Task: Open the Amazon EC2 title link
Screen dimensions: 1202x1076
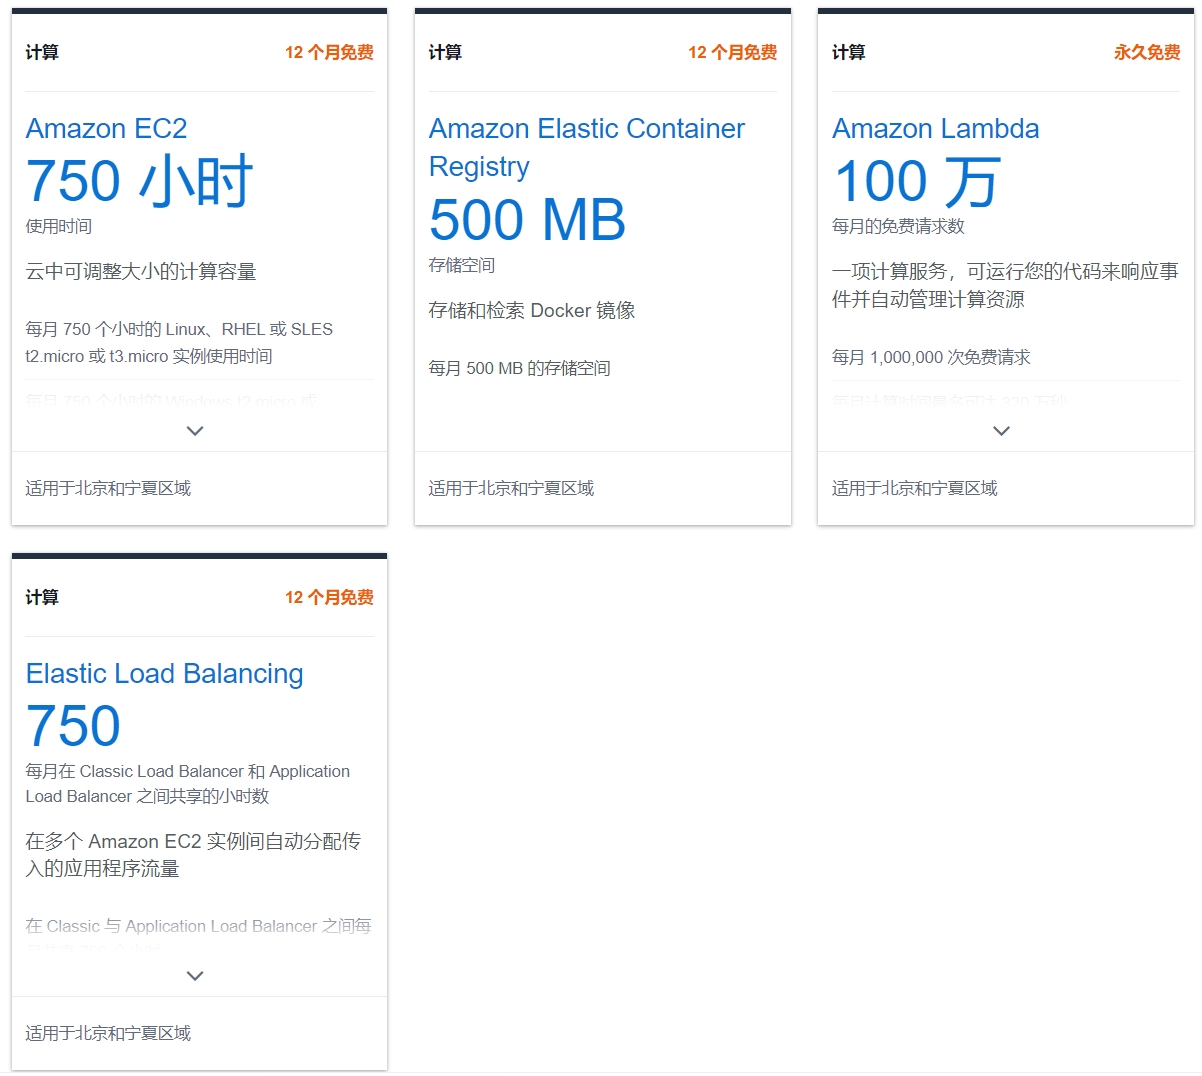Action: (x=106, y=129)
